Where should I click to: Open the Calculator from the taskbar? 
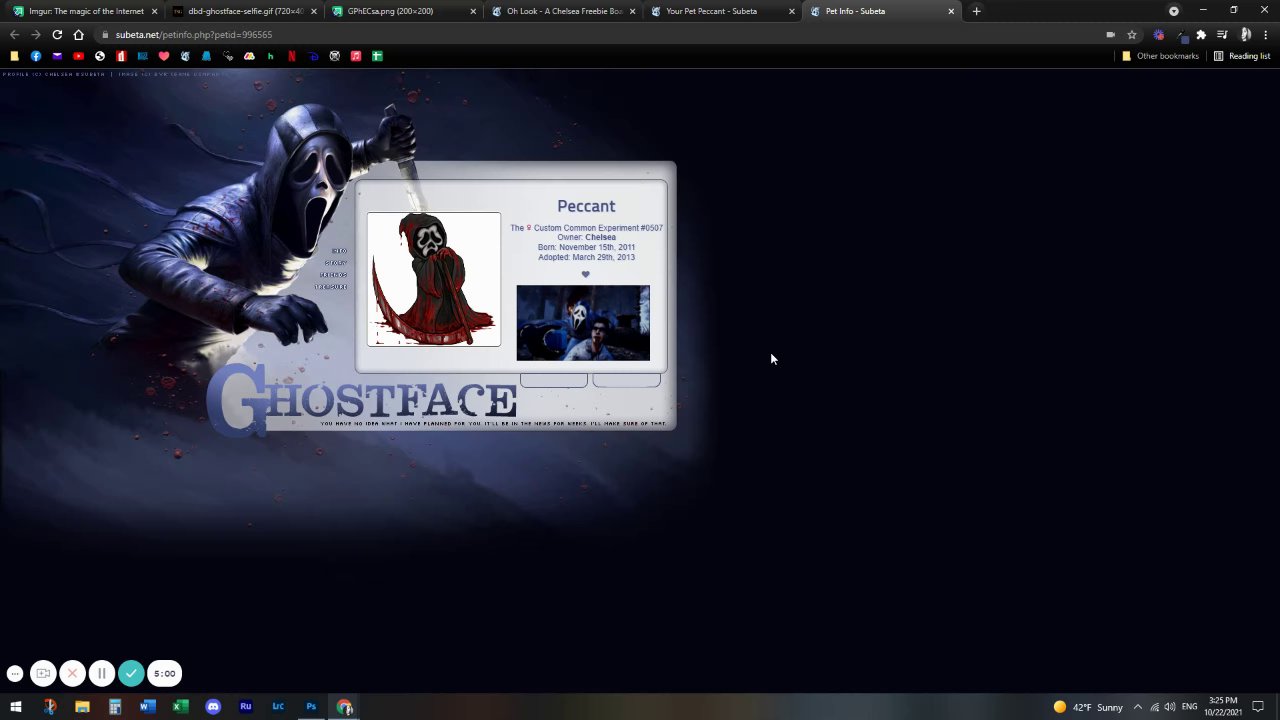115,707
